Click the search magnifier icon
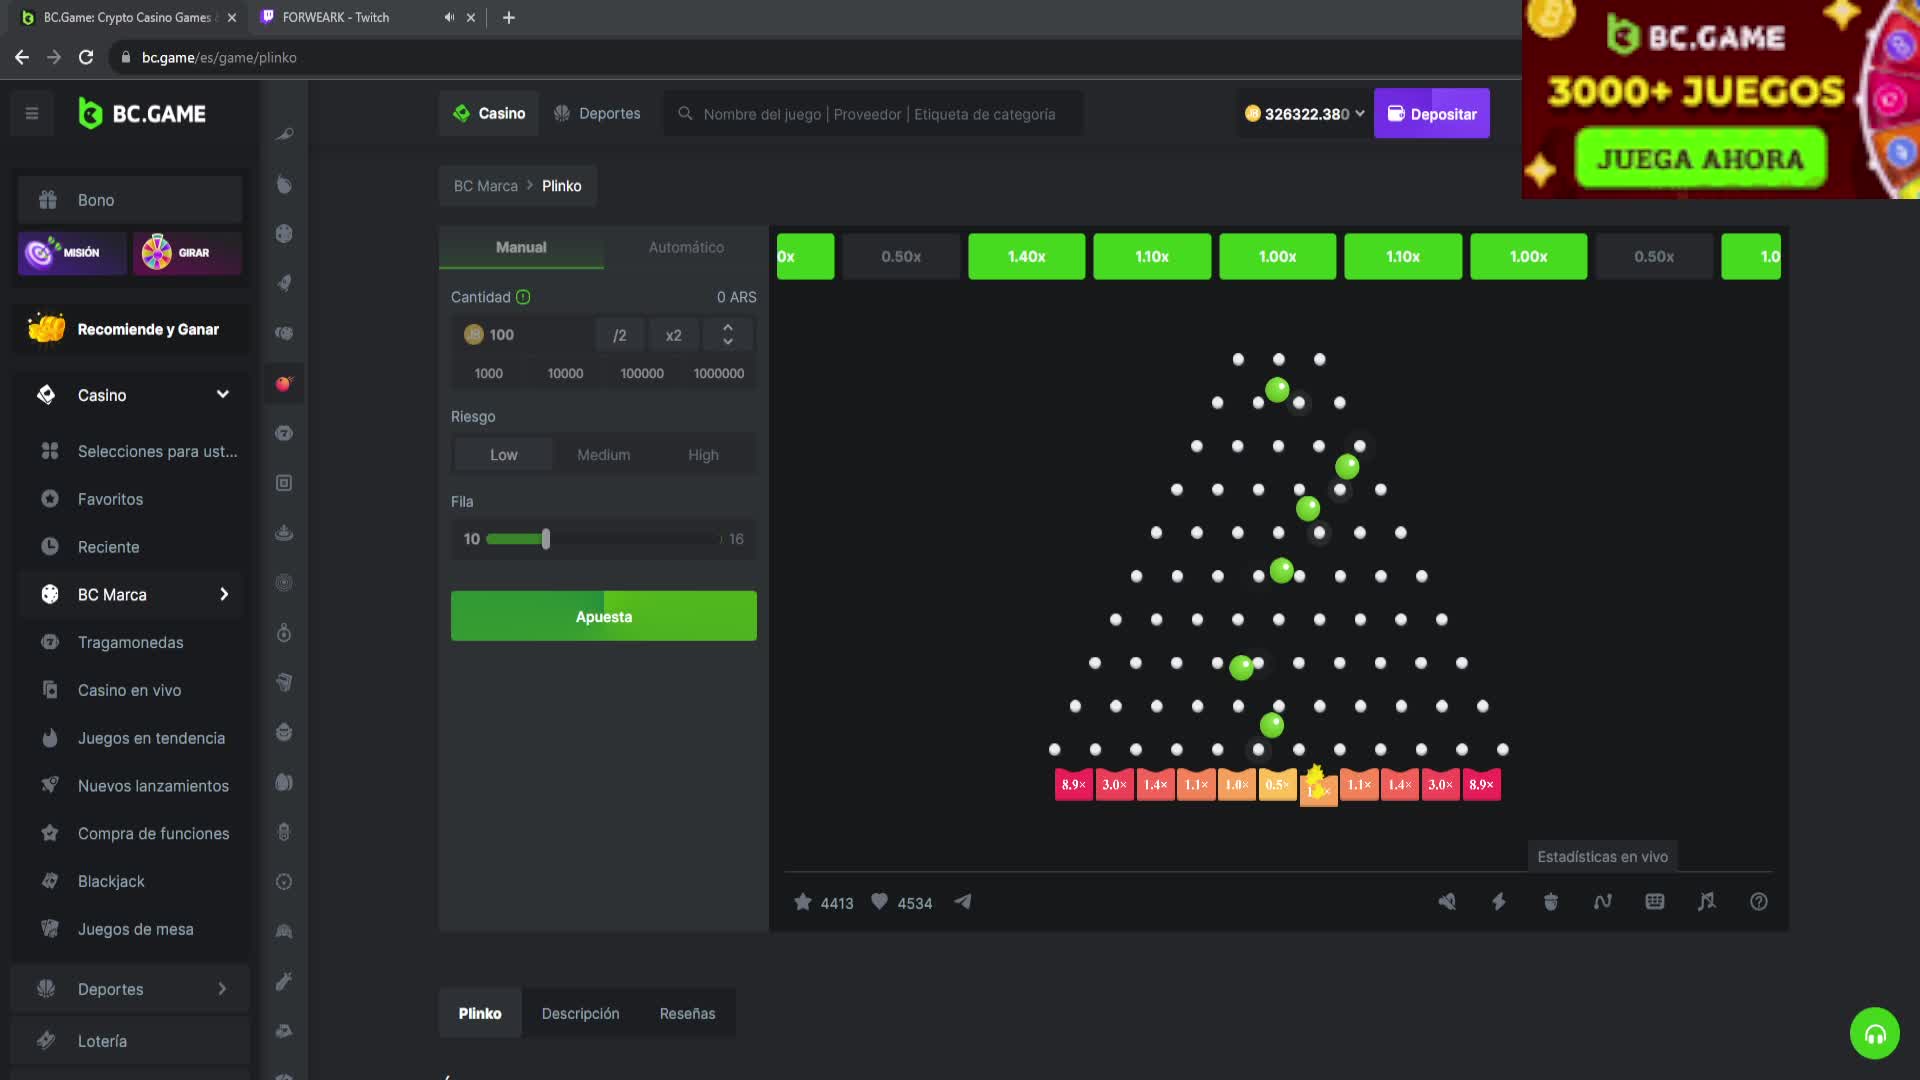This screenshot has width=1920, height=1080. pos(685,114)
